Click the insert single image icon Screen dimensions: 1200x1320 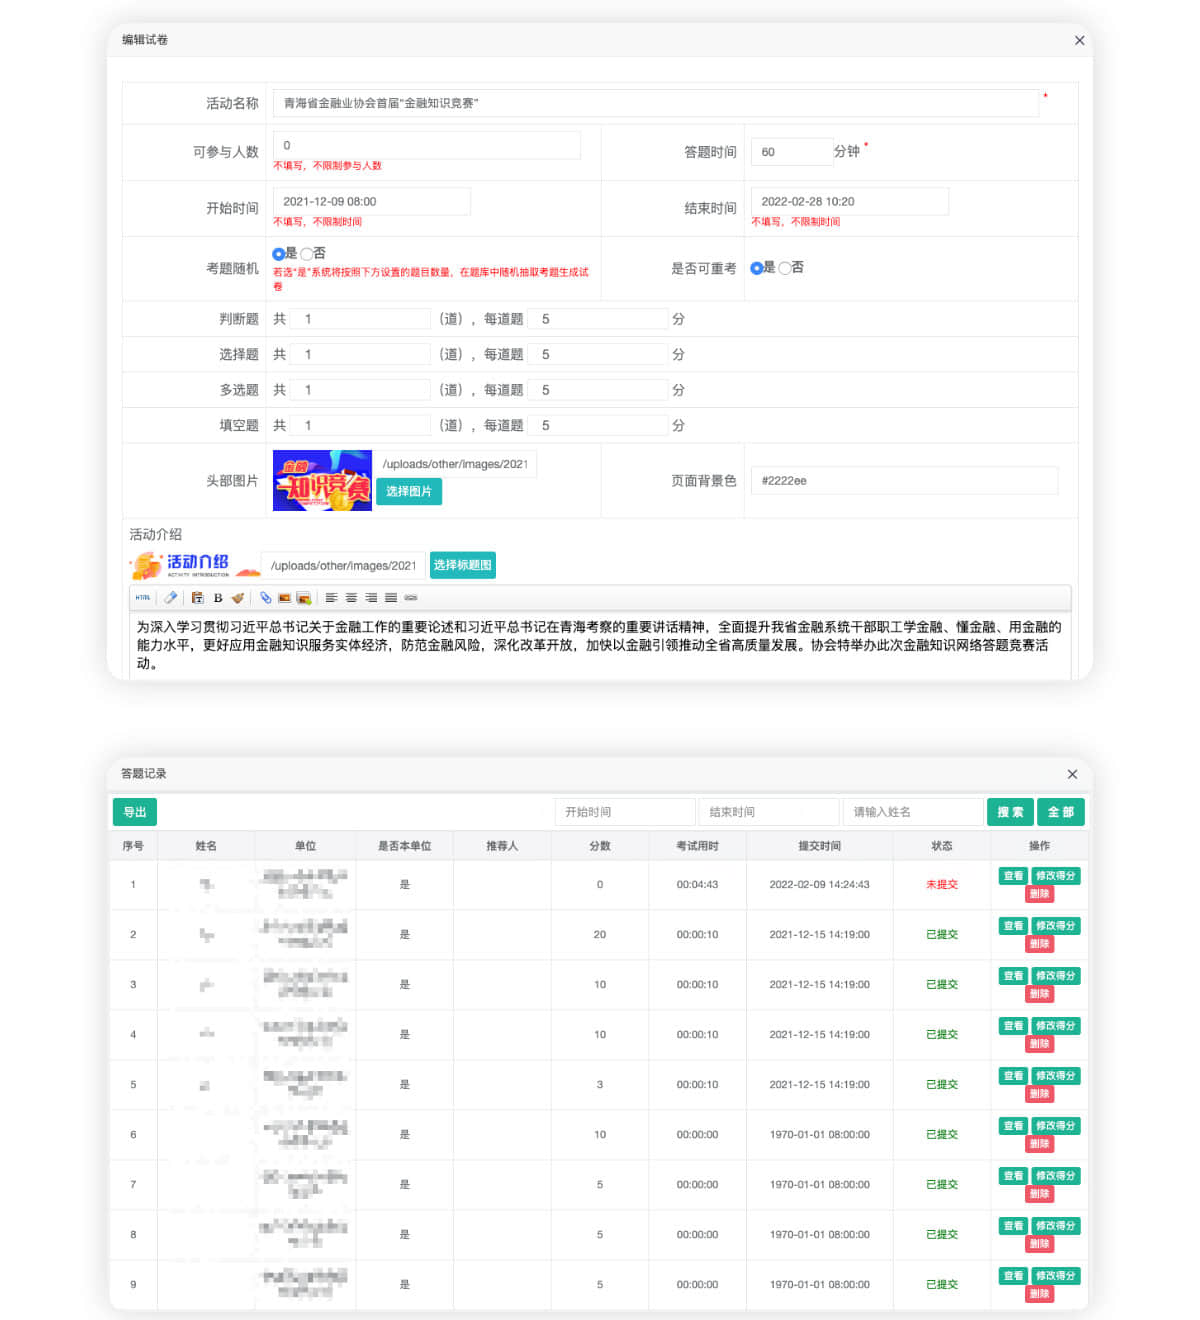284,598
